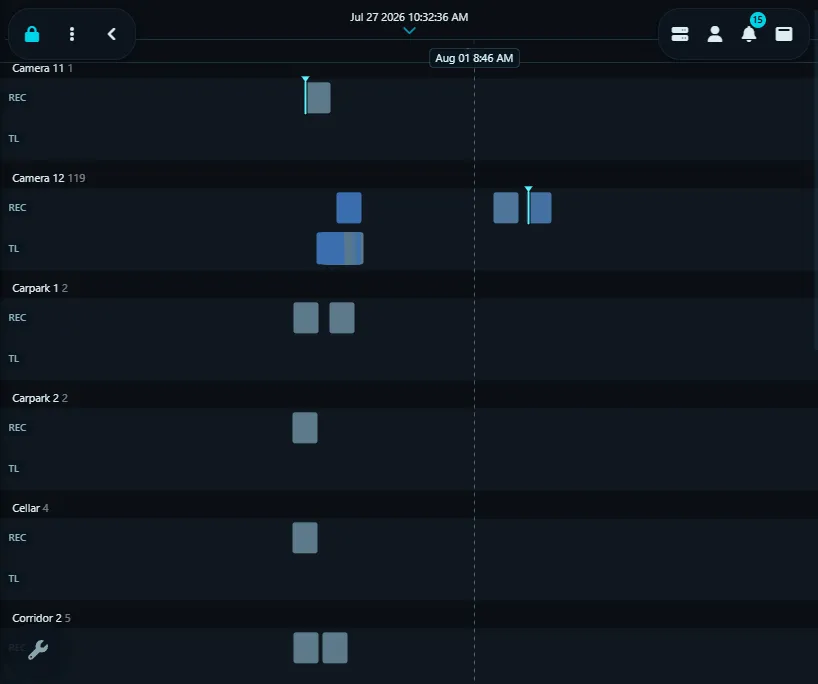Open the user account icon
The image size is (818, 684).
pyautogui.click(x=715, y=34)
